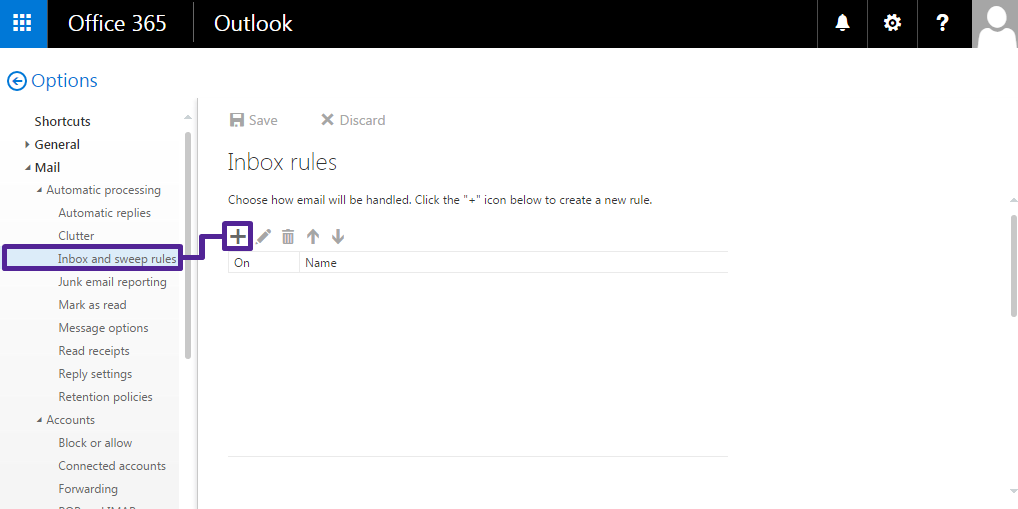Screen dimensions: 1018x509
Task: Add a new inbox rule with plus icon
Action: [238, 236]
